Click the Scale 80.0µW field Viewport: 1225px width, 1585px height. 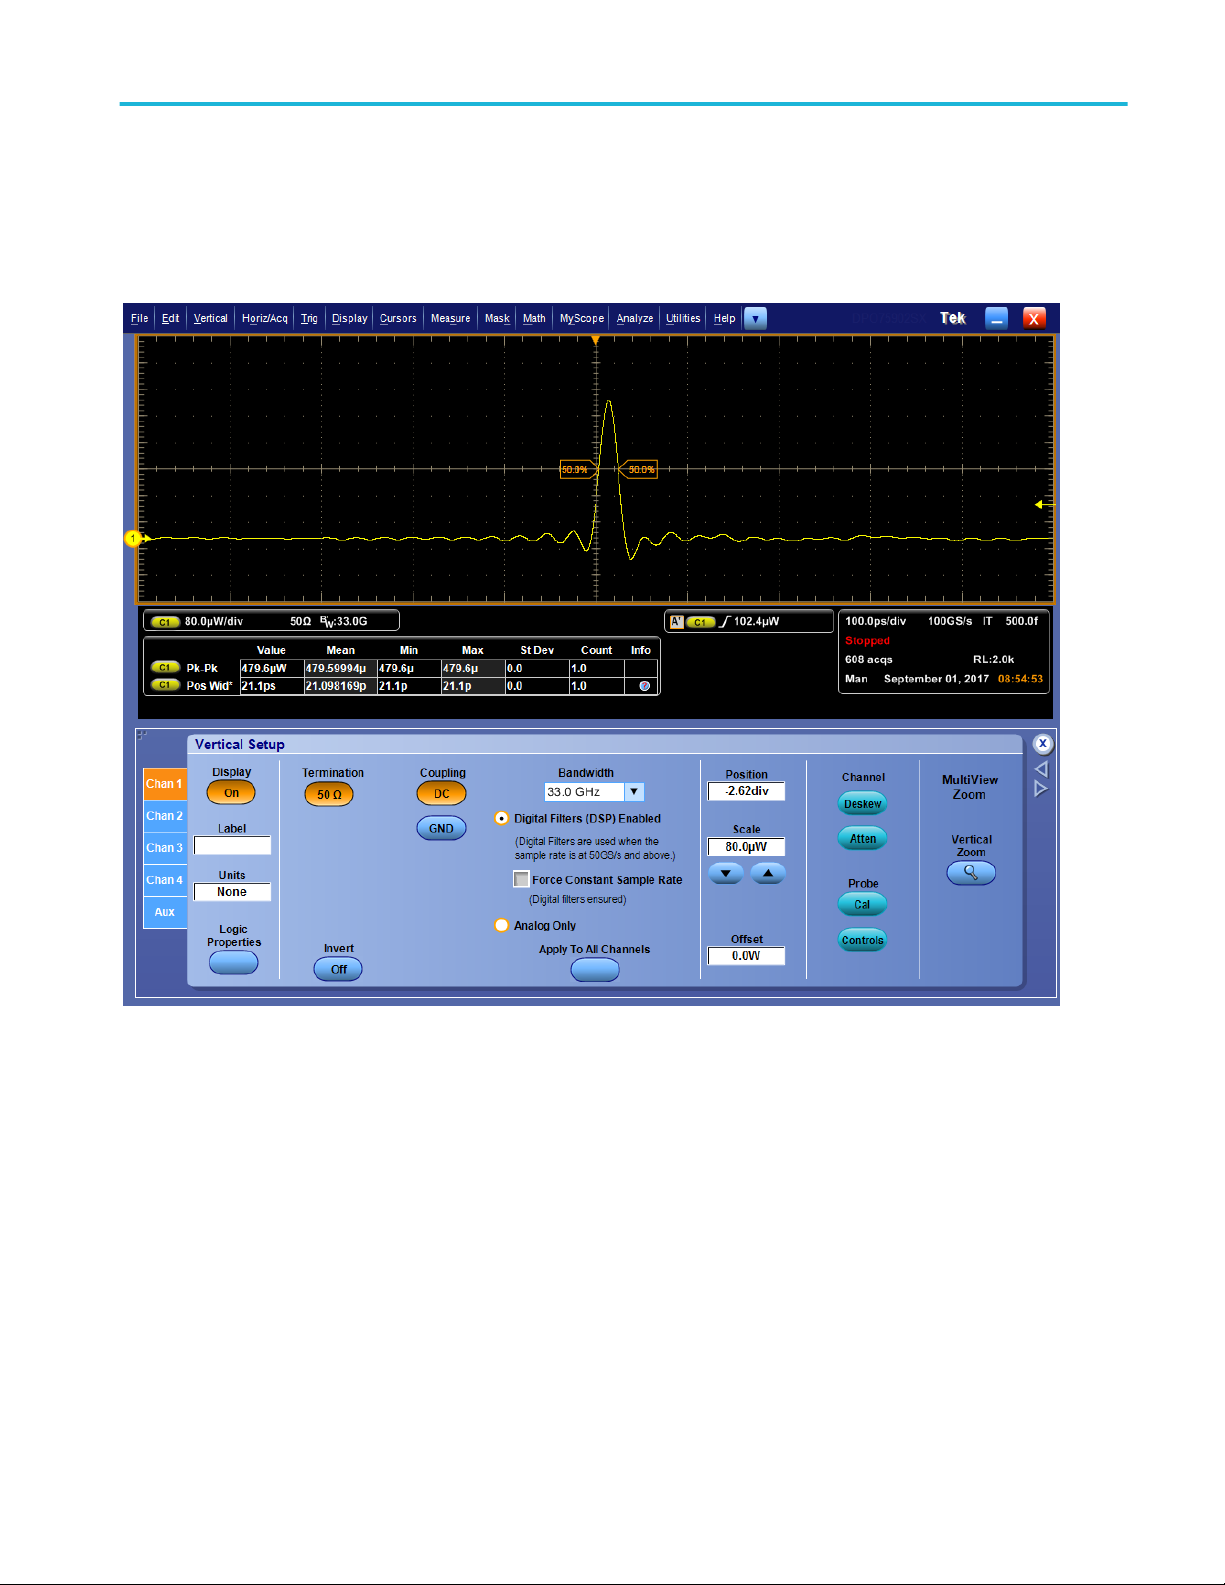pos(746,847)
